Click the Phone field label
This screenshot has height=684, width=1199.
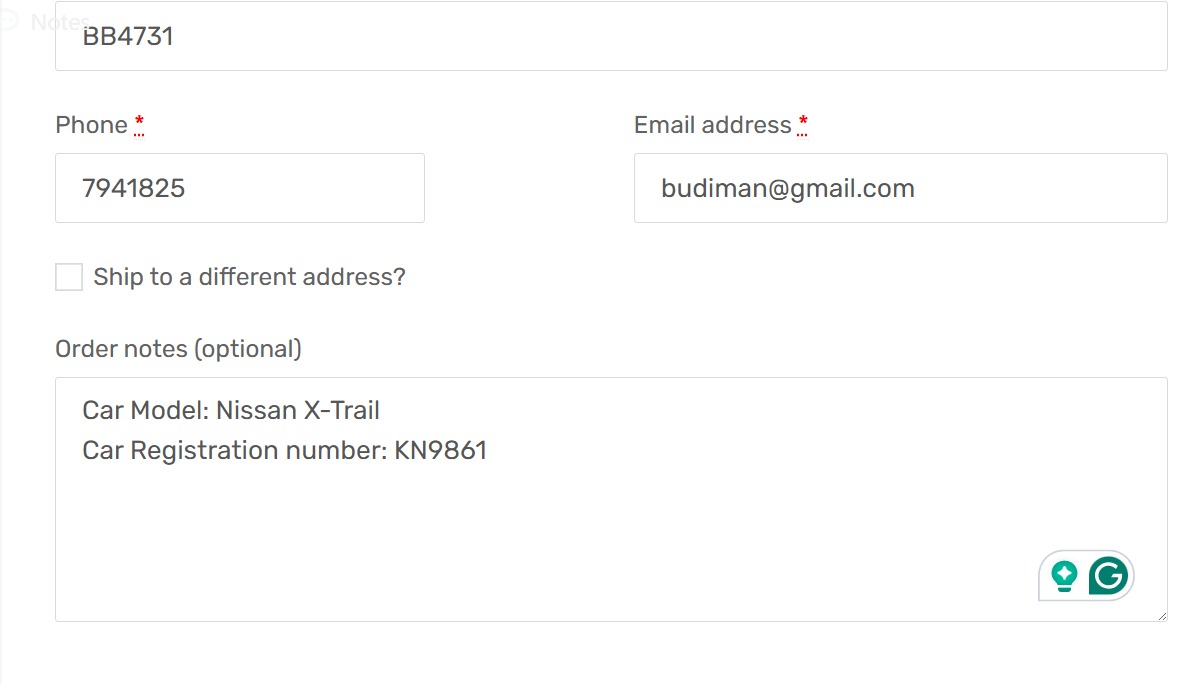click(91, 125)
